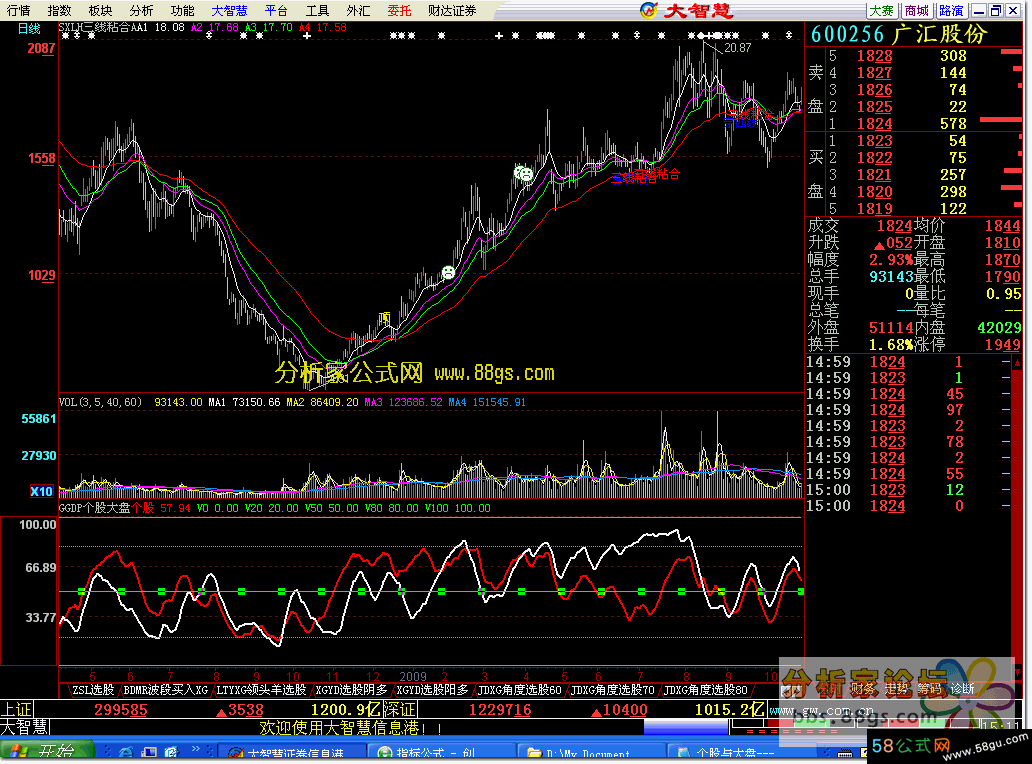Viewport: 1032px width, 764px height.
Task: Click the 换手 value 1.68%
Action: 891,344
